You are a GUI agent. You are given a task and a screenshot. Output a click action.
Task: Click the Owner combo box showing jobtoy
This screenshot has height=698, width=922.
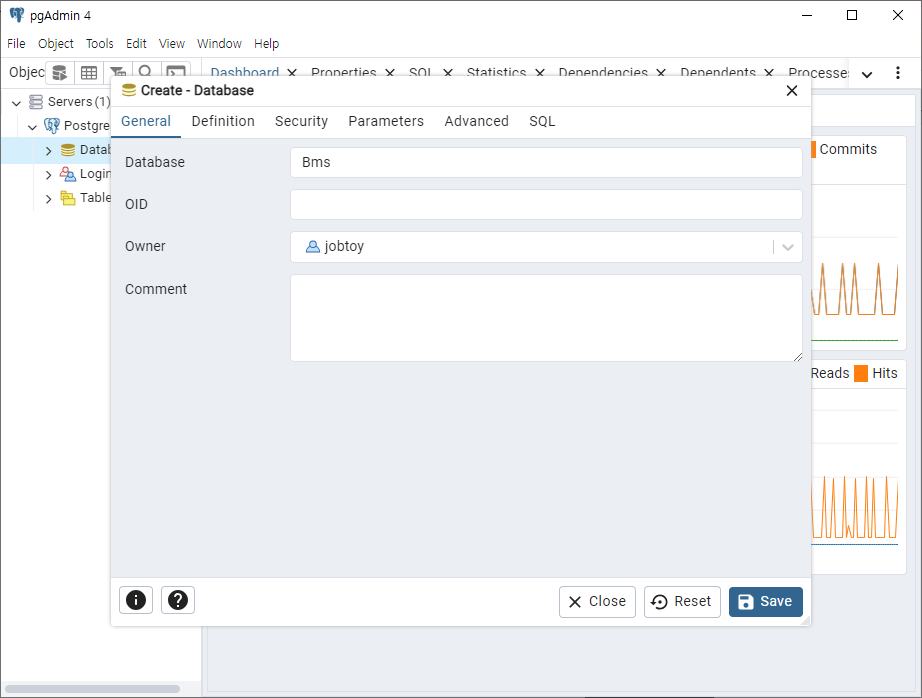tap(546, 247)
